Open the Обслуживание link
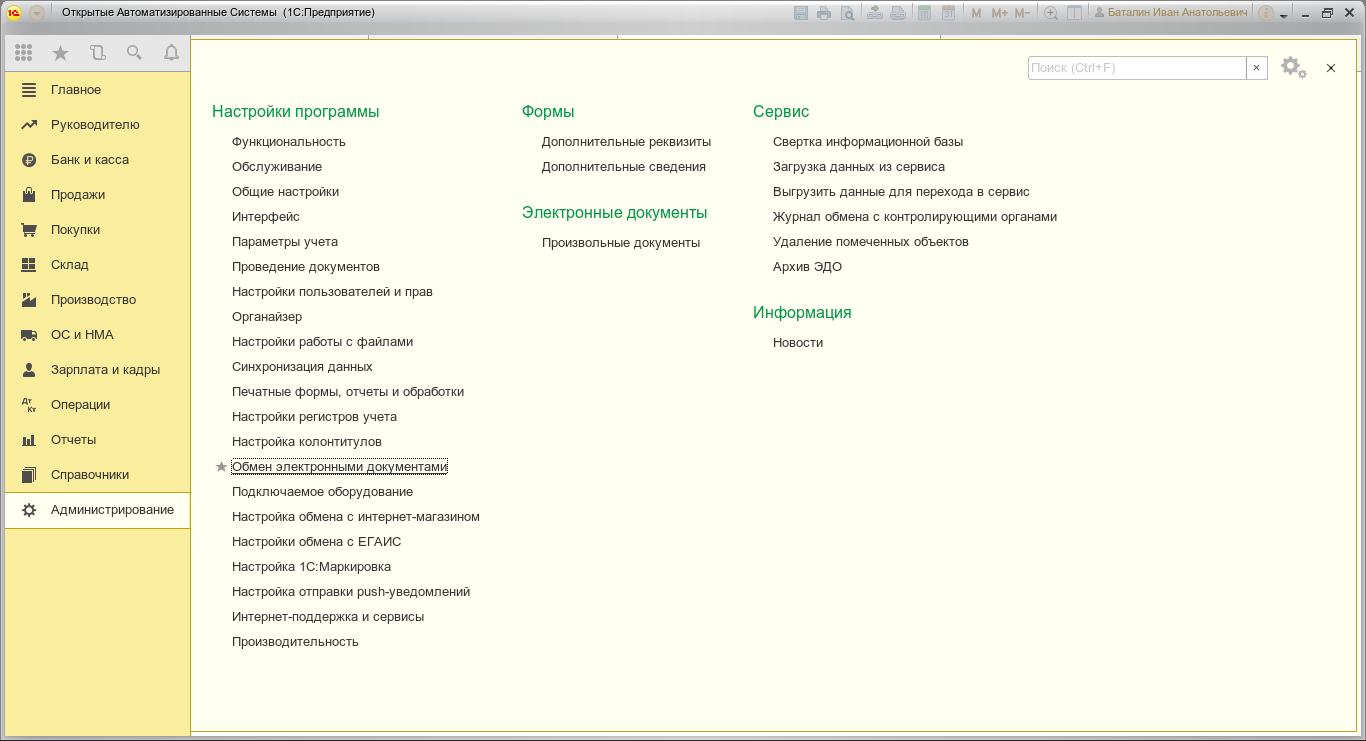 click(x=277, y=167)
